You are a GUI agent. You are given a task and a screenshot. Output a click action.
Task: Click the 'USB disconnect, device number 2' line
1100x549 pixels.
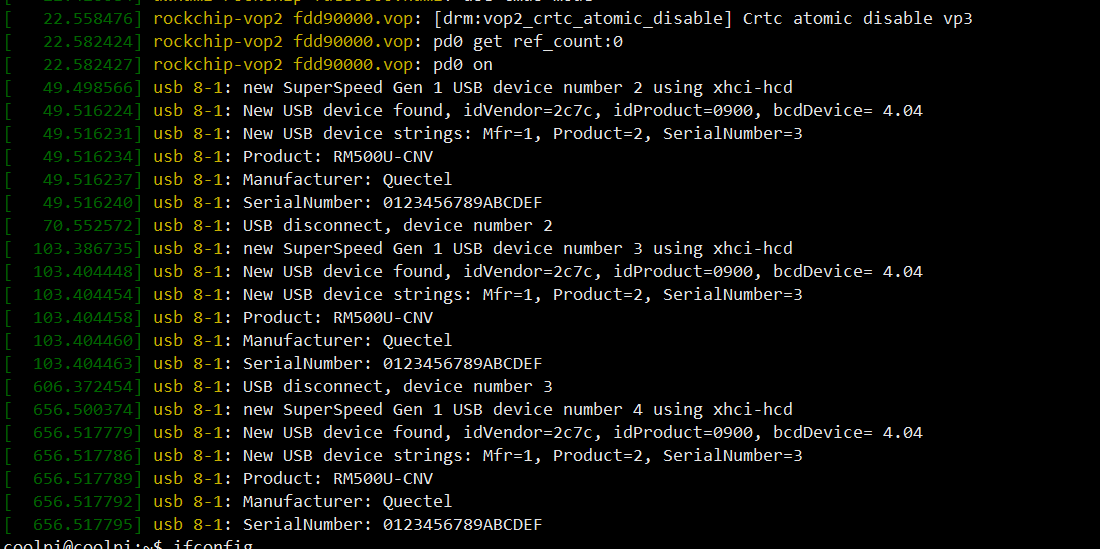[x=279, y=226]
